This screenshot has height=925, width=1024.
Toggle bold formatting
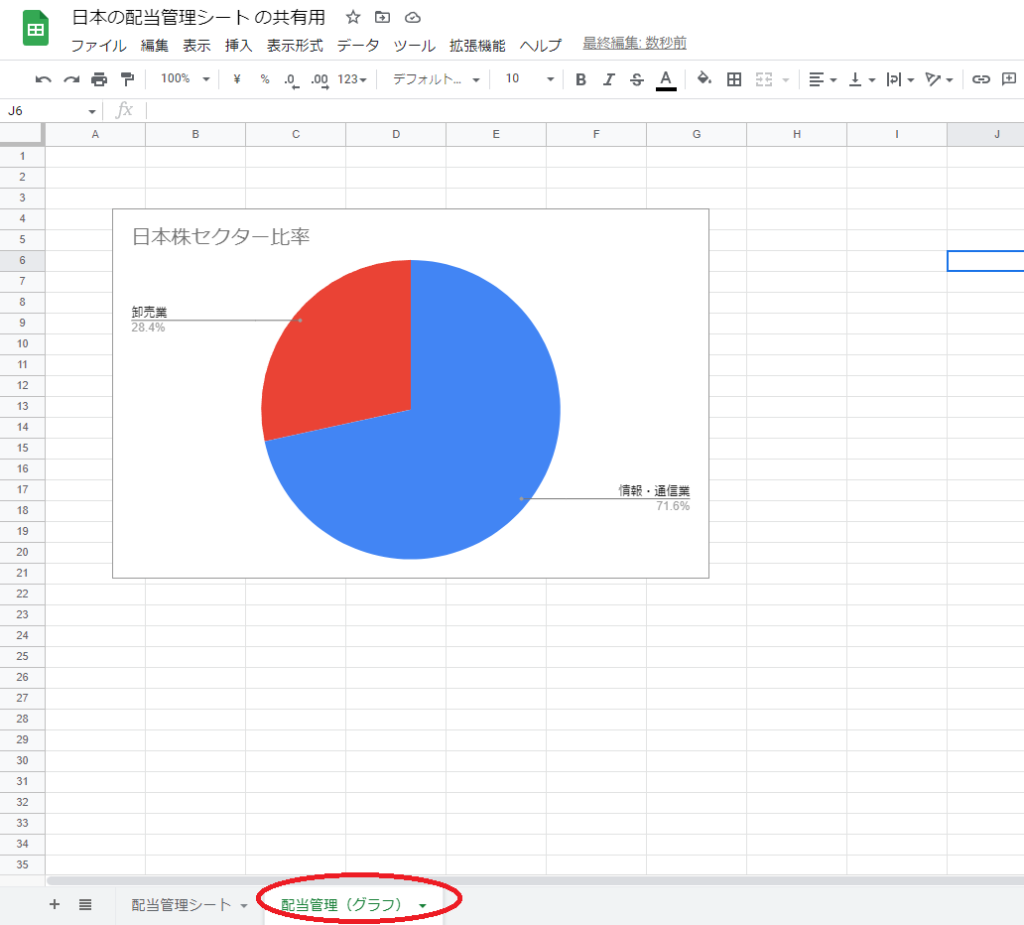tap(580, 79)
